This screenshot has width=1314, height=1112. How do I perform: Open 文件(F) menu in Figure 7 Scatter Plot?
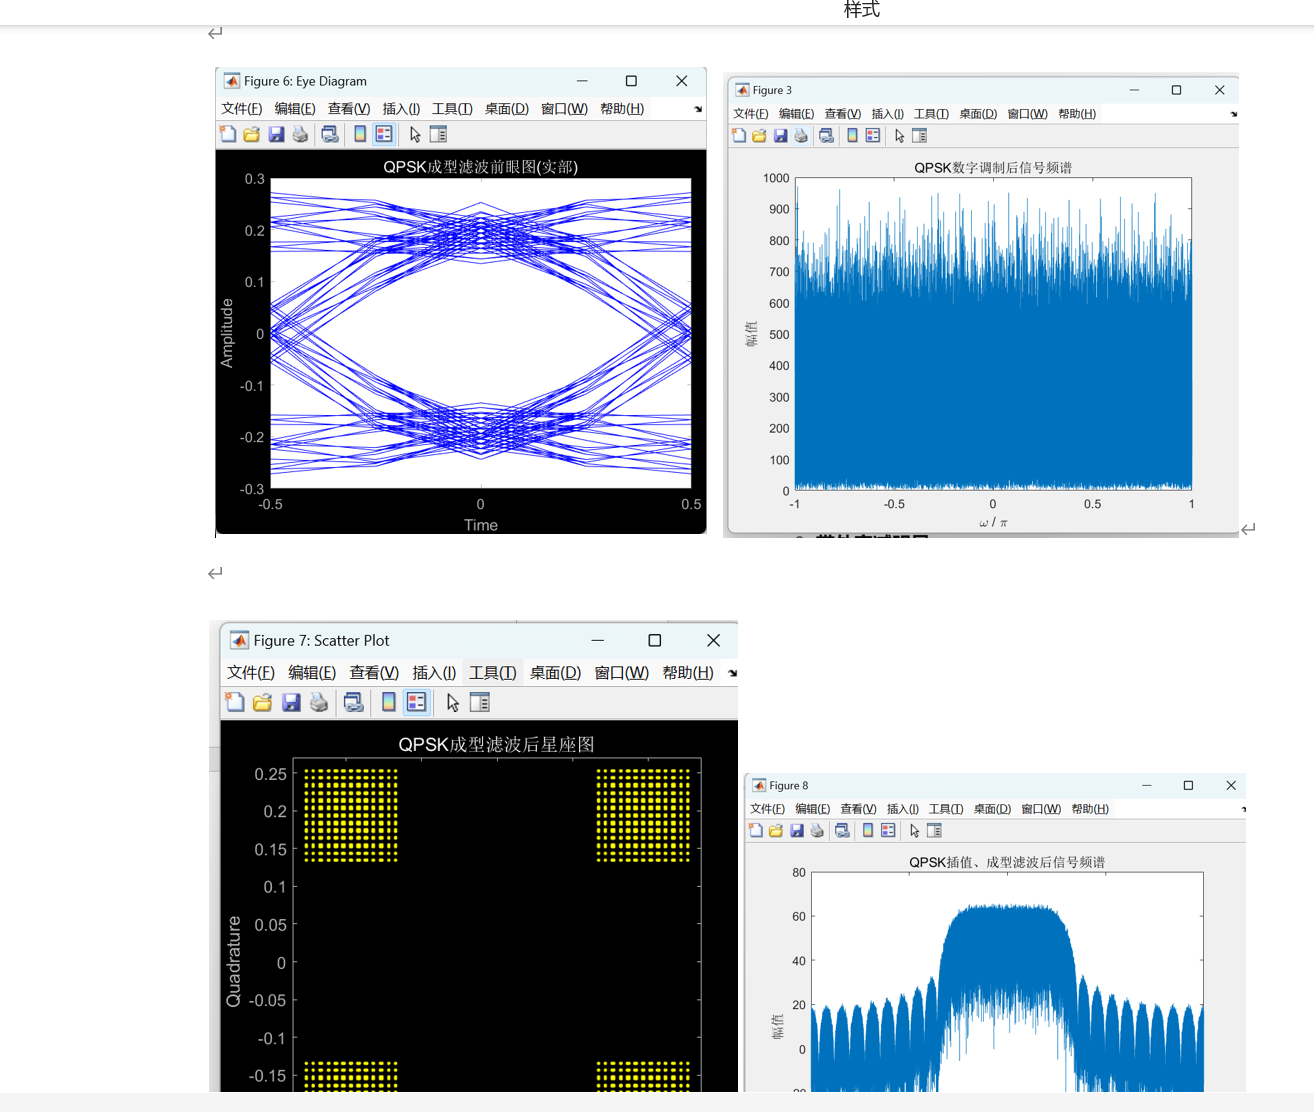click(251, 673)
